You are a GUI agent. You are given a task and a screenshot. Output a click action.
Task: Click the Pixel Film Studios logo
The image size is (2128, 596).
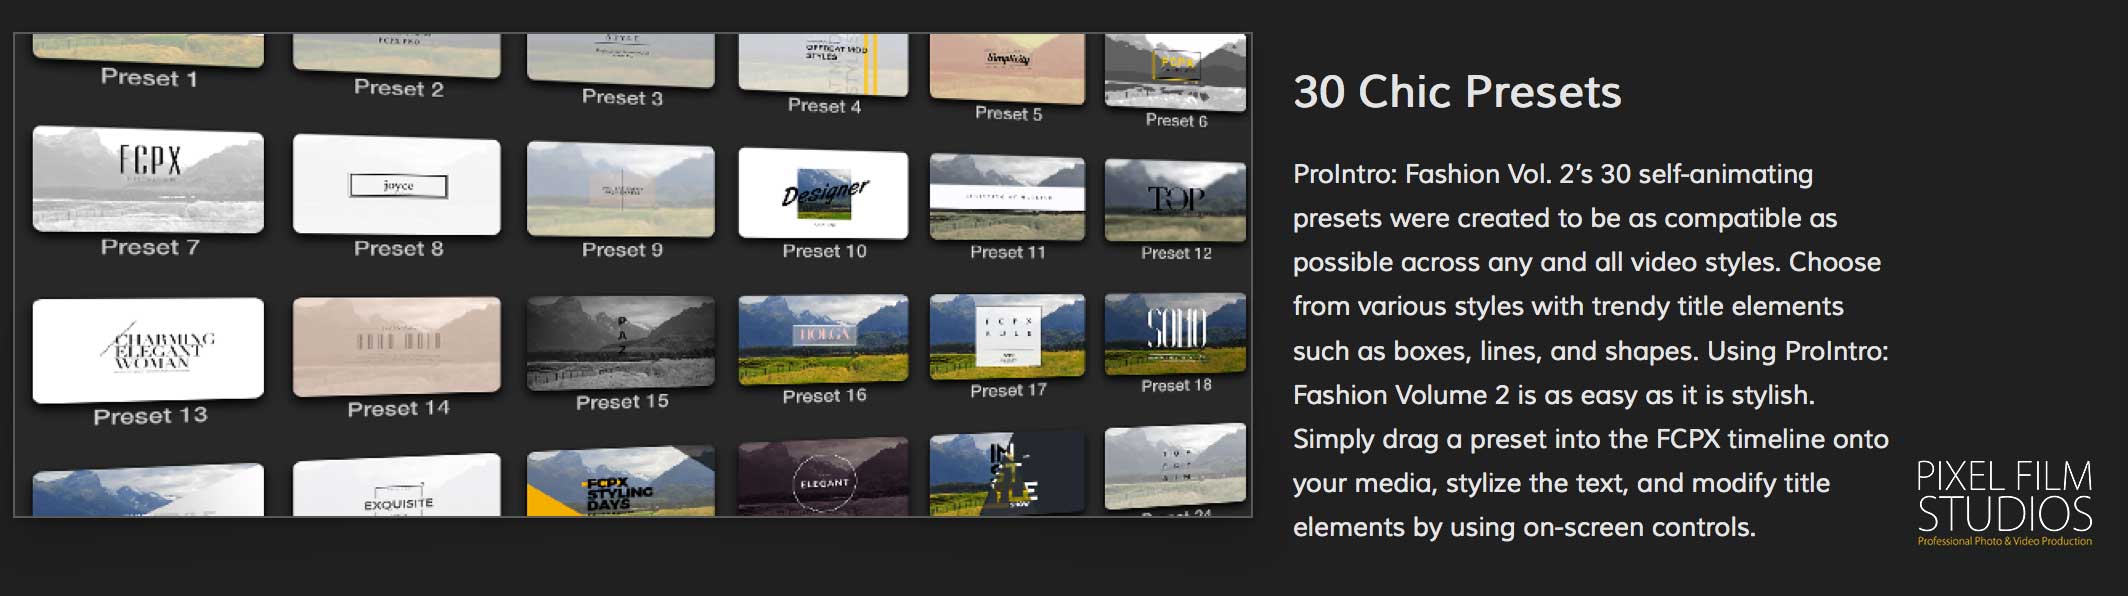point(2004,502)
